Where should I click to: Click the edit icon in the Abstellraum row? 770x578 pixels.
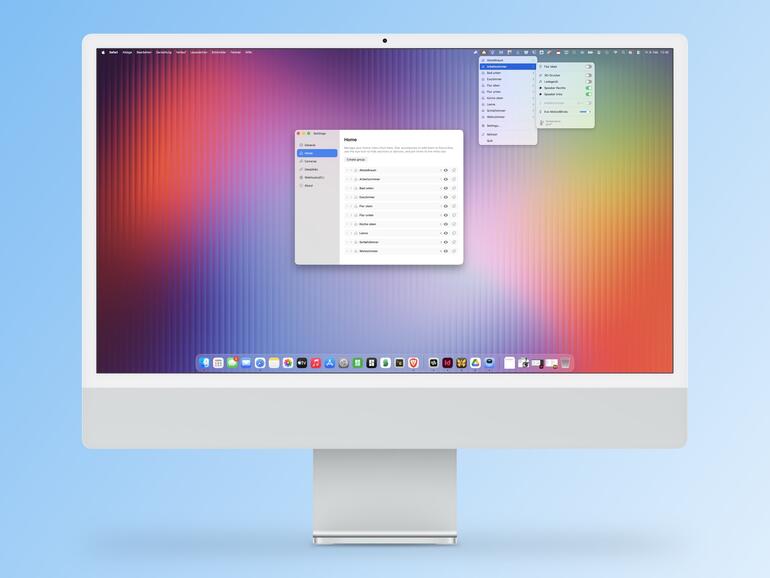click(x=454, y=170)
